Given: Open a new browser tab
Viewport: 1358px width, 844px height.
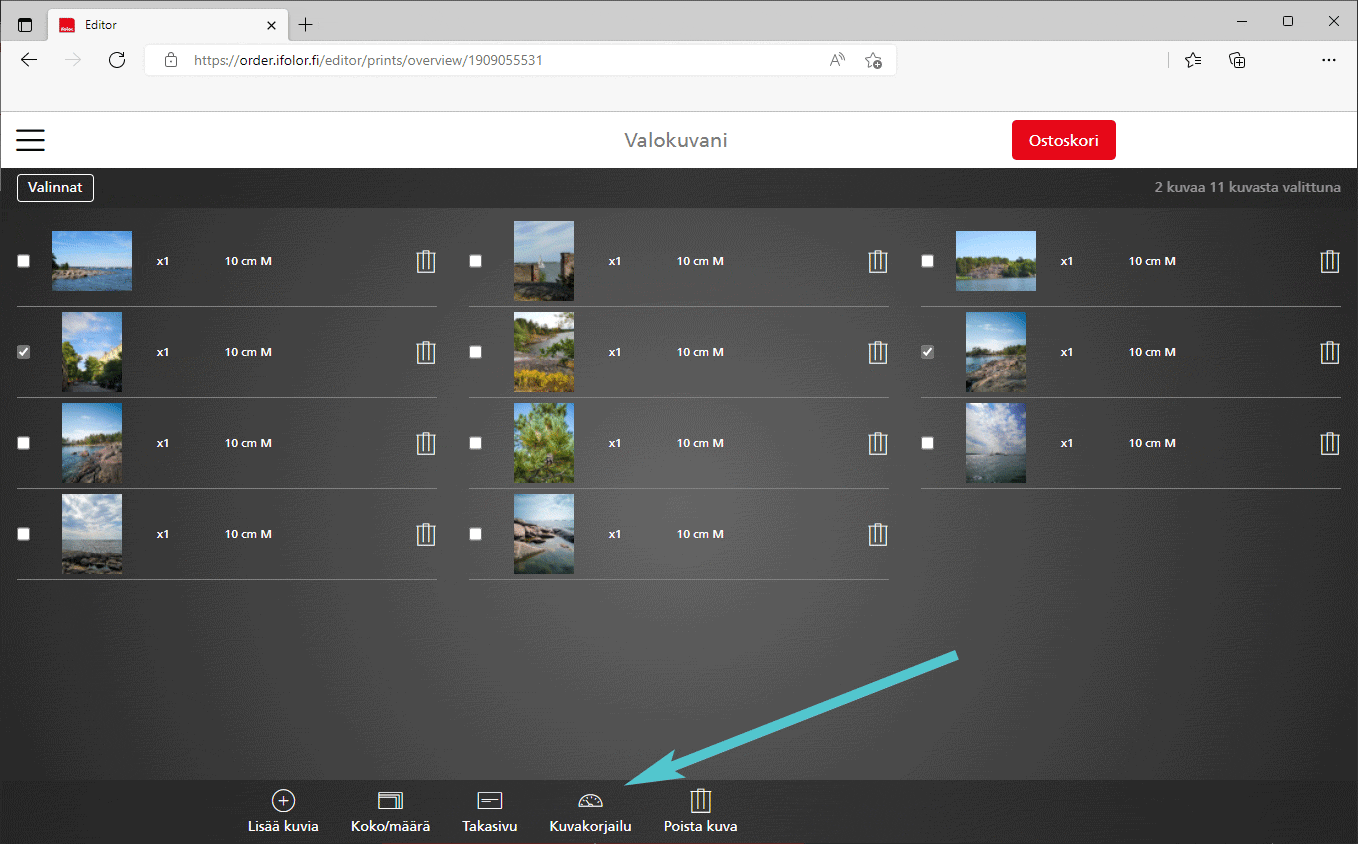Looking at the screenshot, I should point(306,25).
